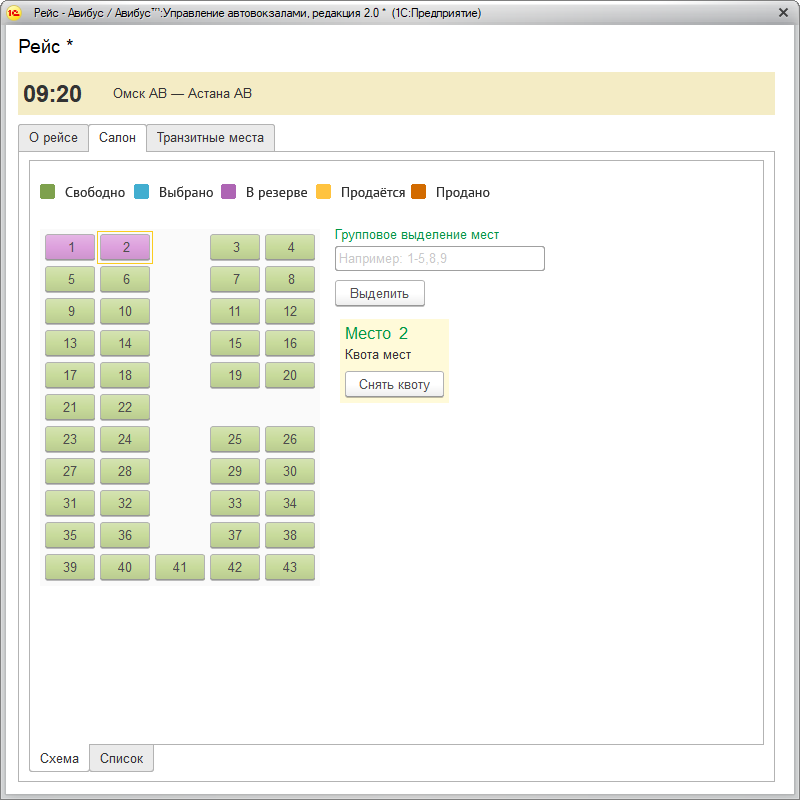800x800 pixels.
Task: Select the Схема view tab
Action: click(59, 759)
